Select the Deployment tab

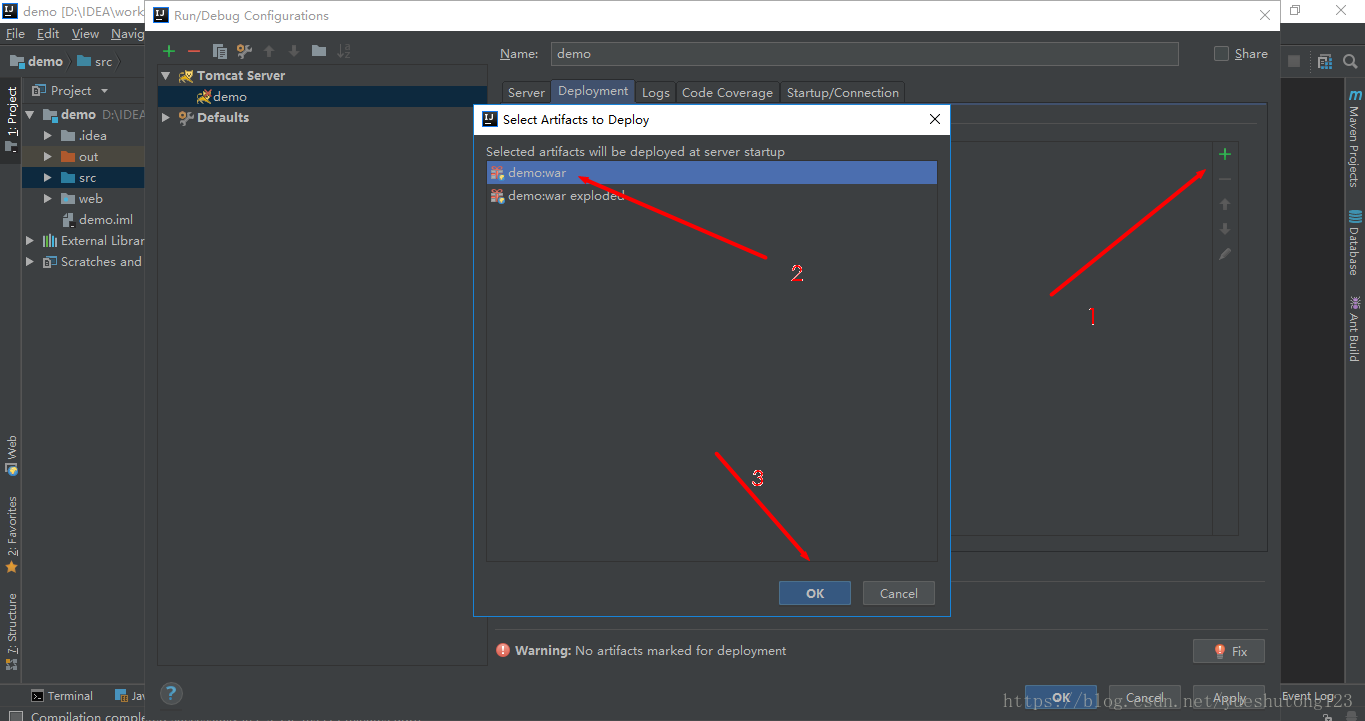[x=593, y=91]
